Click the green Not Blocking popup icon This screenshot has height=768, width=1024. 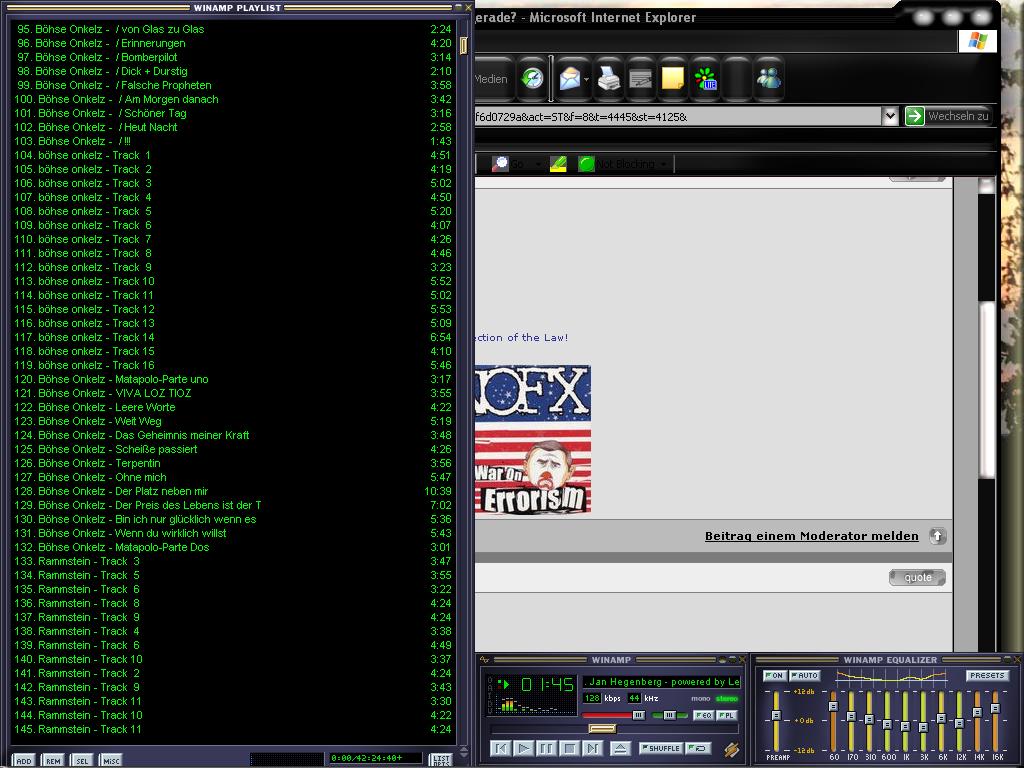[x=586, y=164]
